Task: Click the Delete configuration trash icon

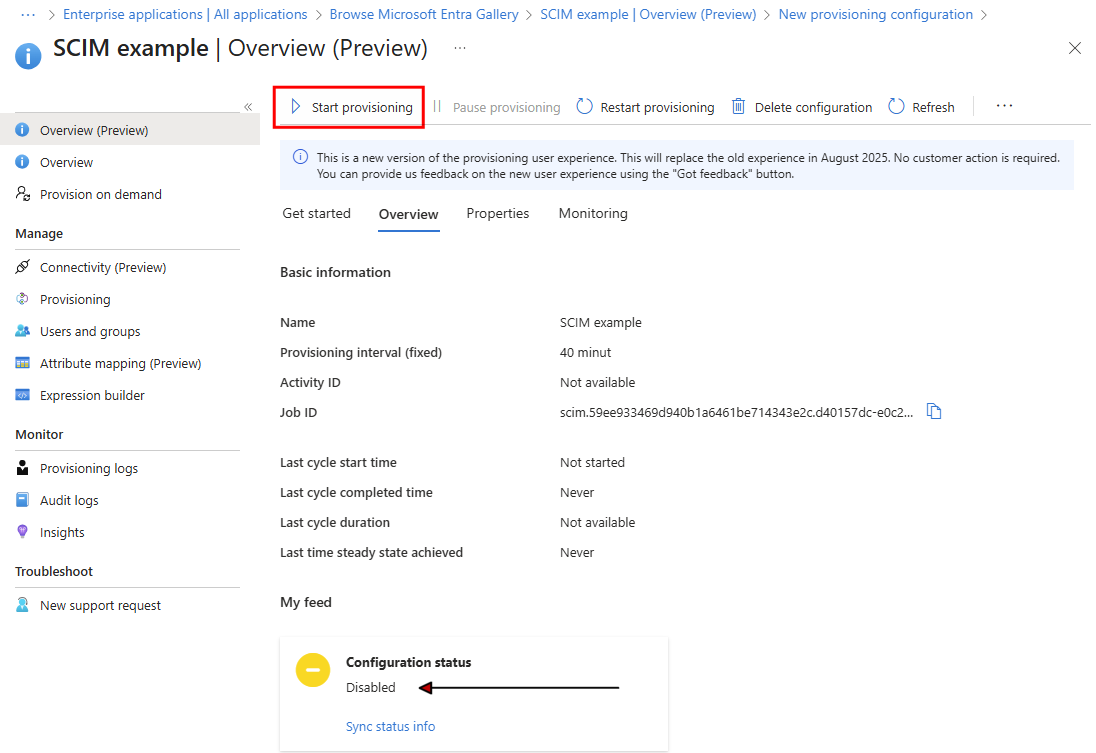Action: click(x=738, y=106)
